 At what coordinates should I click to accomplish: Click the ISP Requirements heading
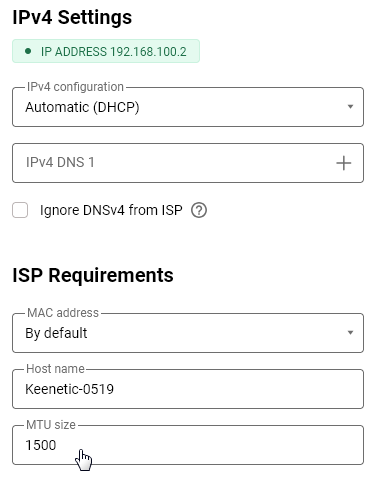coord(93,275)
